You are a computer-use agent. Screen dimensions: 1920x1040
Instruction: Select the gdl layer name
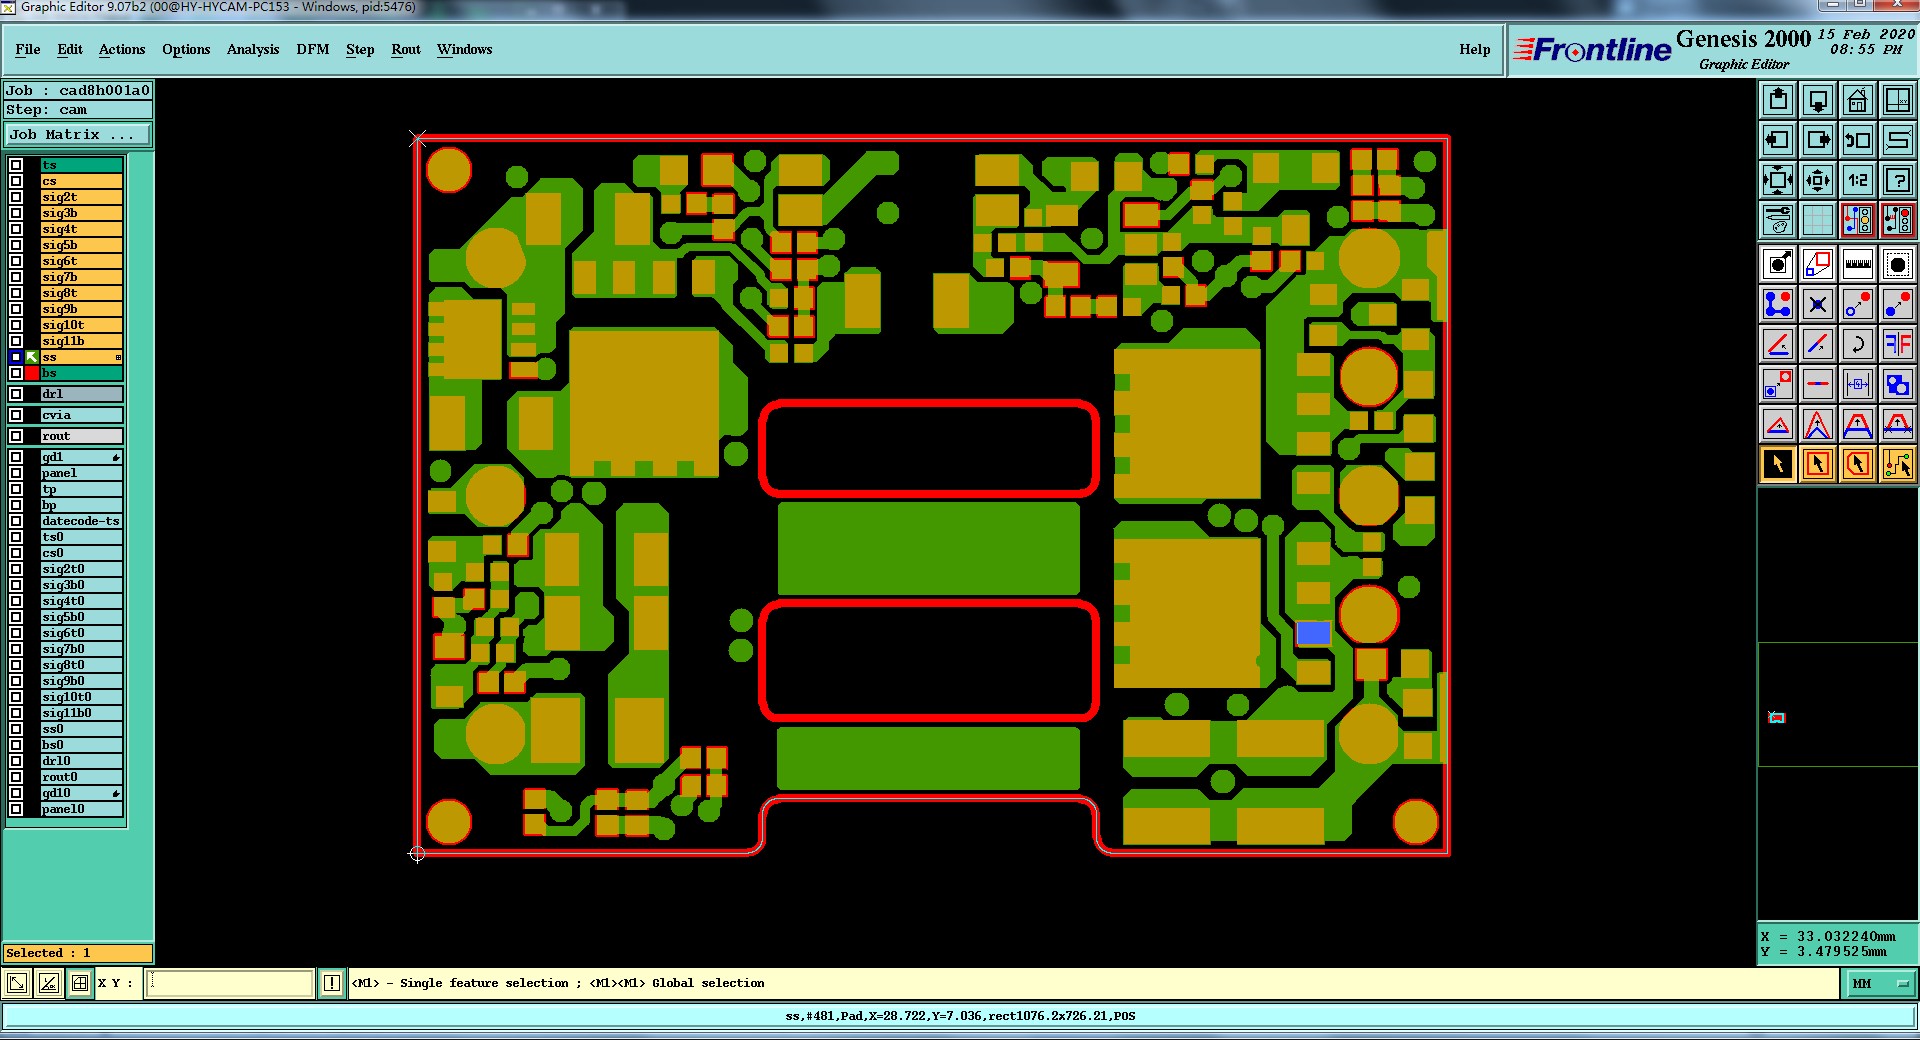coord(81,457)
